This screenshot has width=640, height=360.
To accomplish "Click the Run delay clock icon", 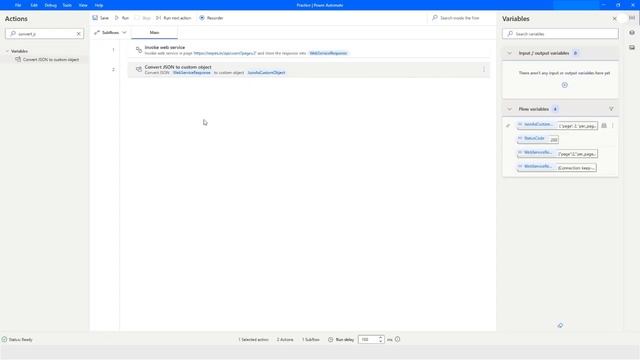I will tap(330, 339).
